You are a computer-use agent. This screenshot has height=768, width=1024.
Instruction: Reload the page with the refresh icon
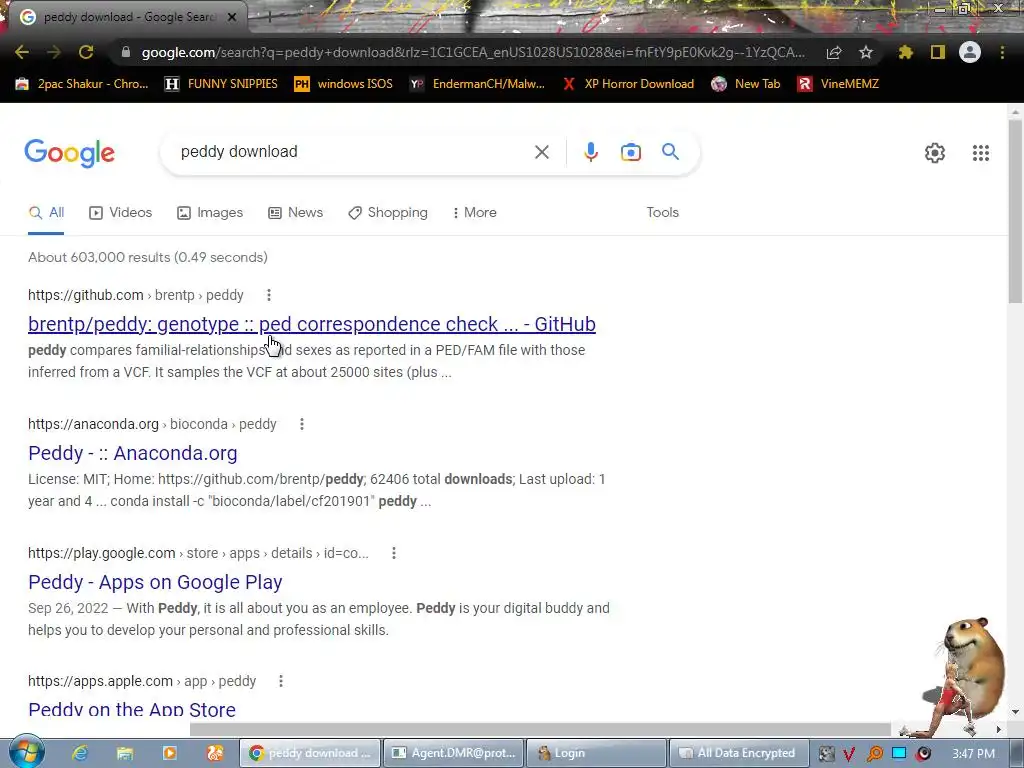coord(86,52)
